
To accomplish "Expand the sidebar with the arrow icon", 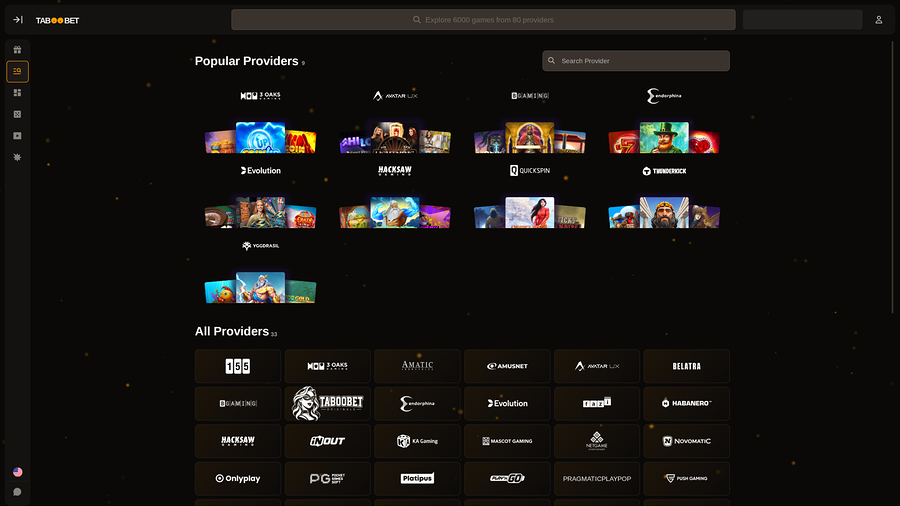I will click(18, 20).
